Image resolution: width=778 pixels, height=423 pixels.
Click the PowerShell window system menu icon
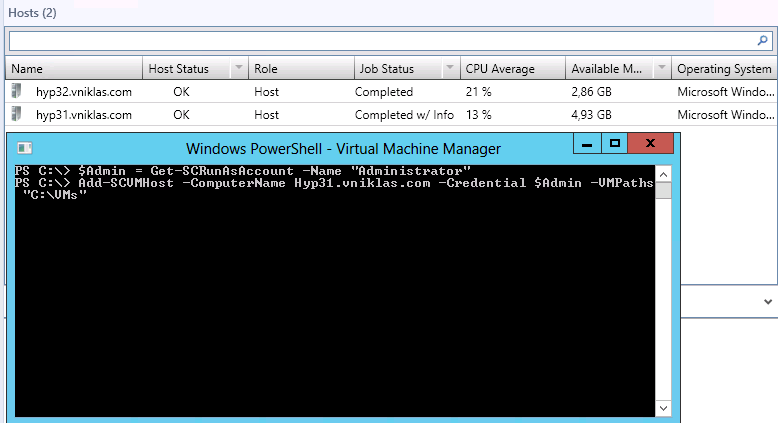tap(24, 148)
